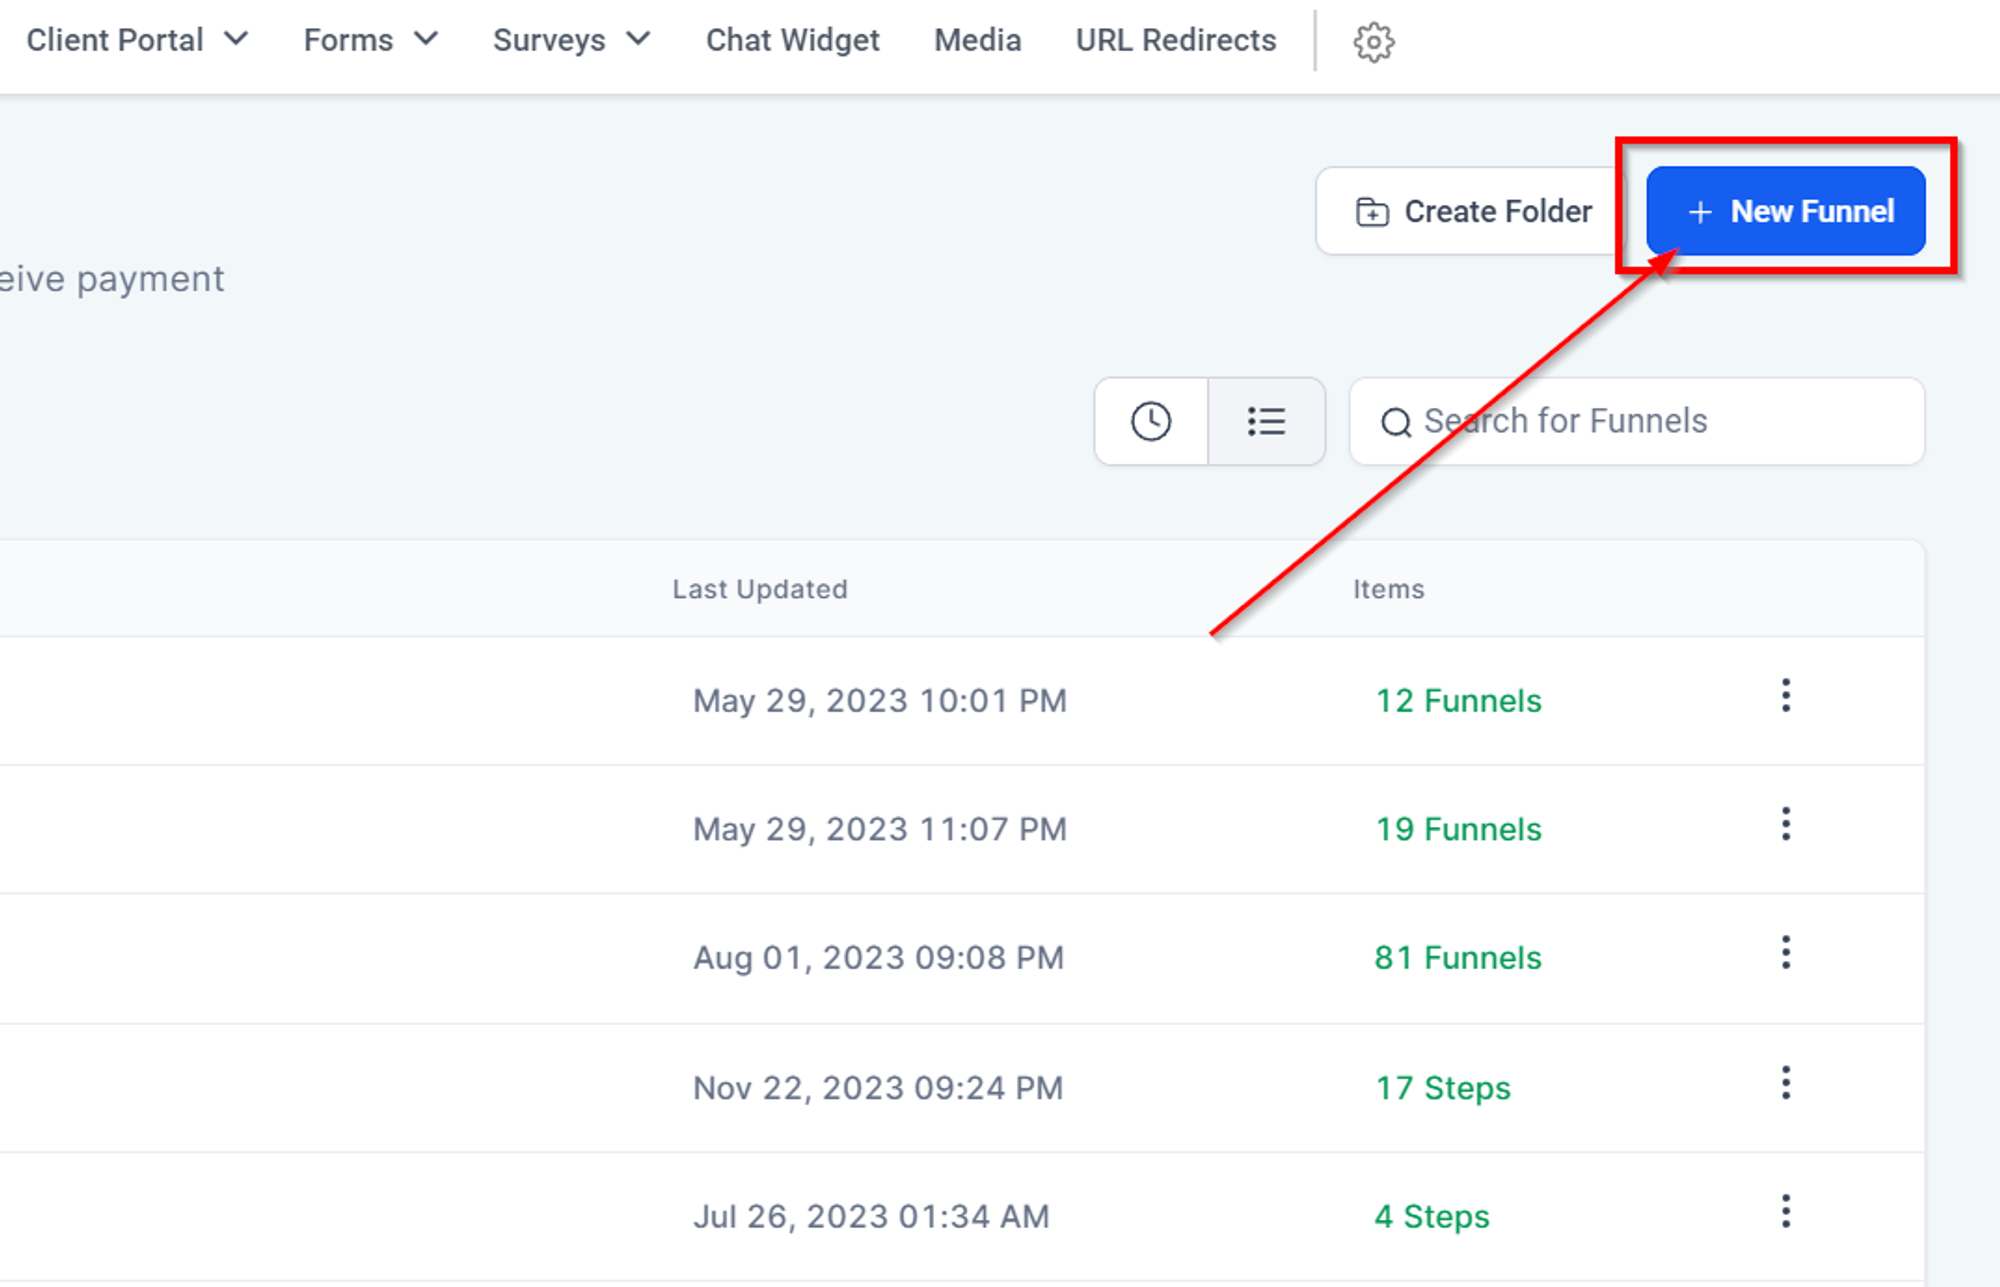
Task: Open the 19 Funnels link
Action: (1458, 829)
